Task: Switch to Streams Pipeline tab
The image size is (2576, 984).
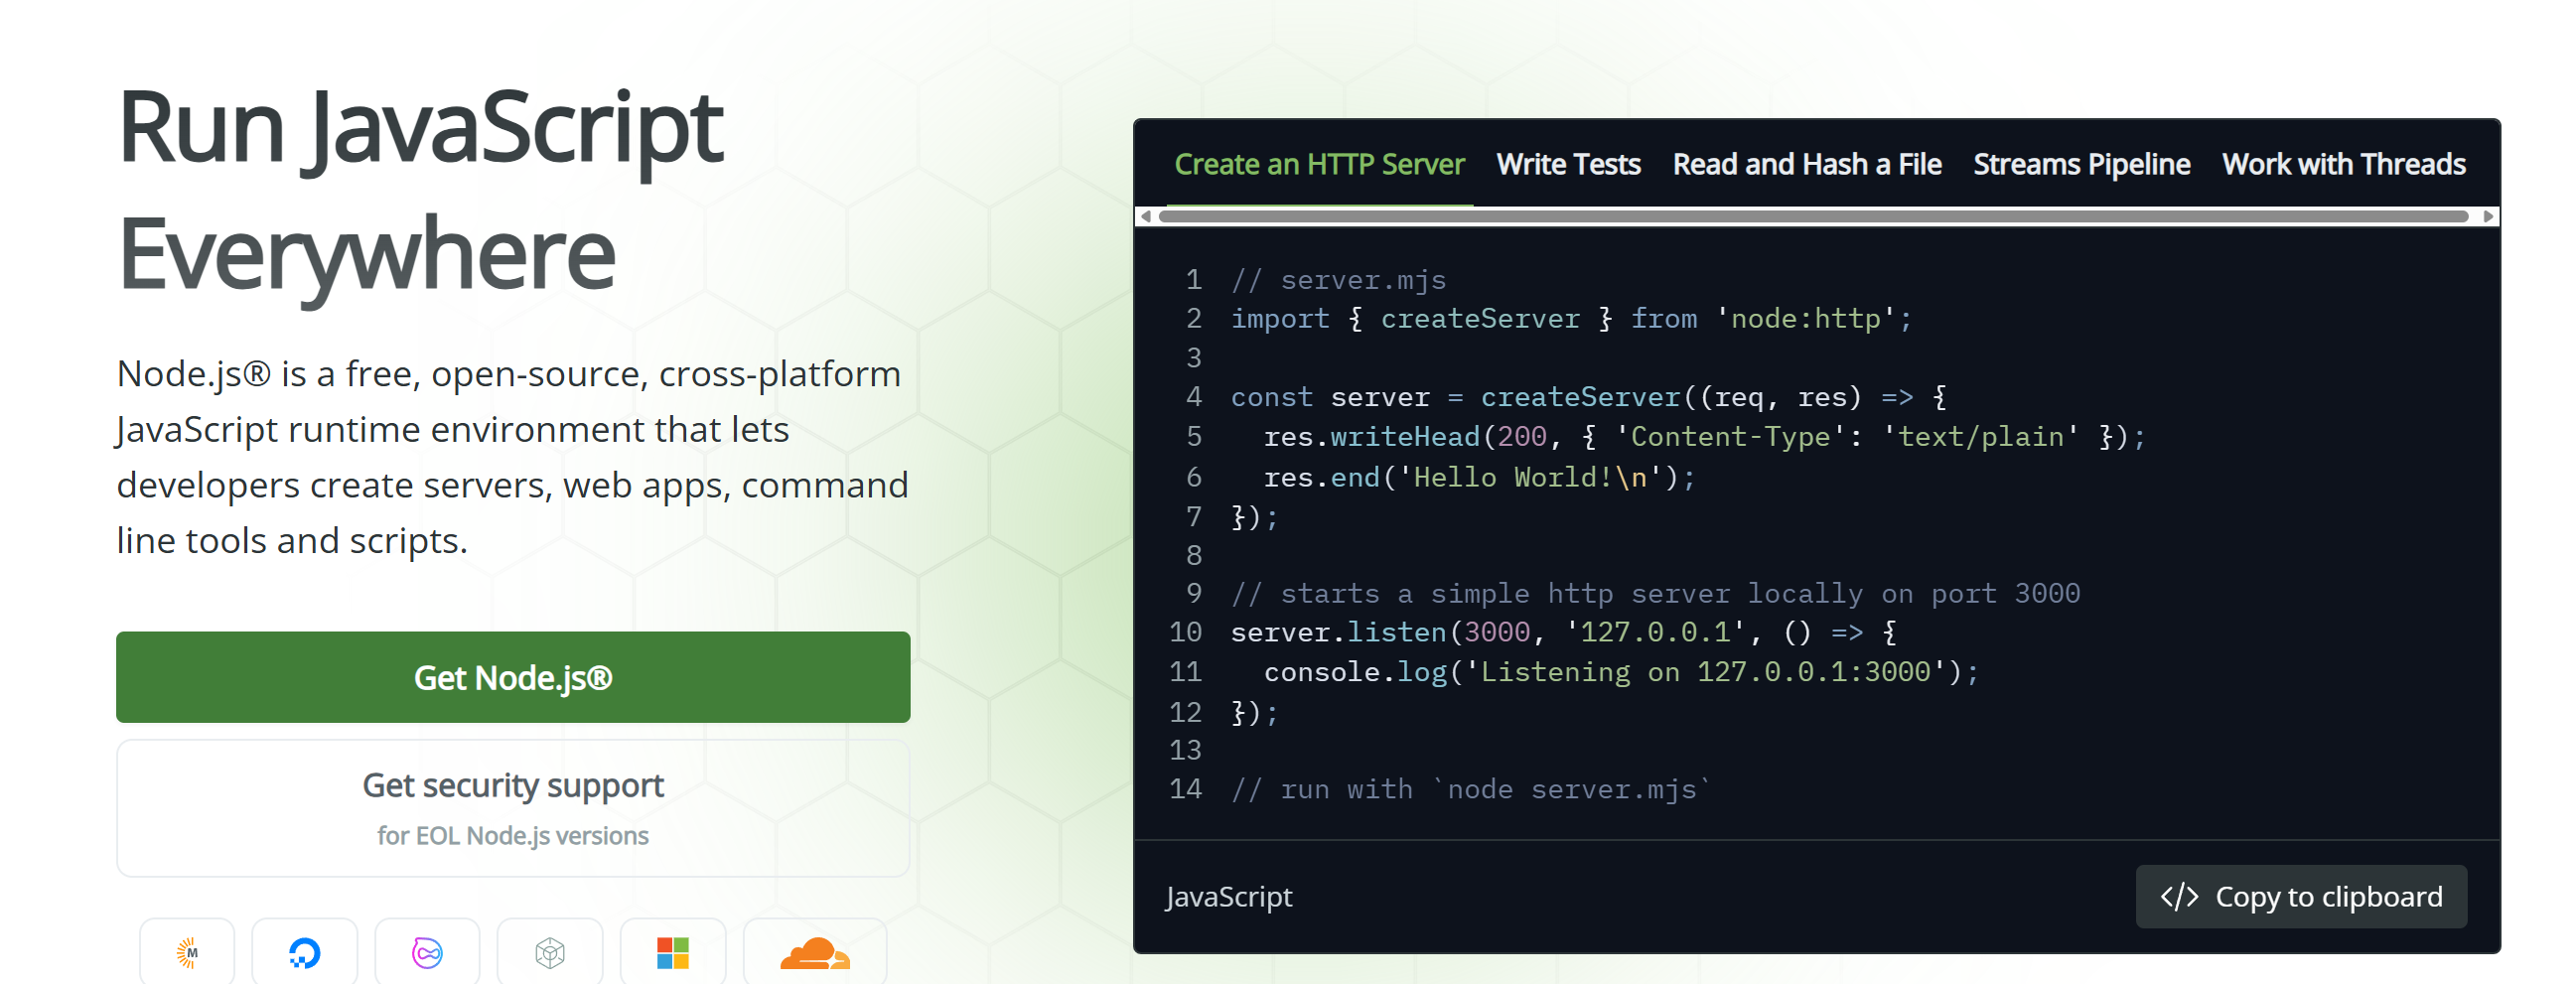Action: tap(2082, 164)
